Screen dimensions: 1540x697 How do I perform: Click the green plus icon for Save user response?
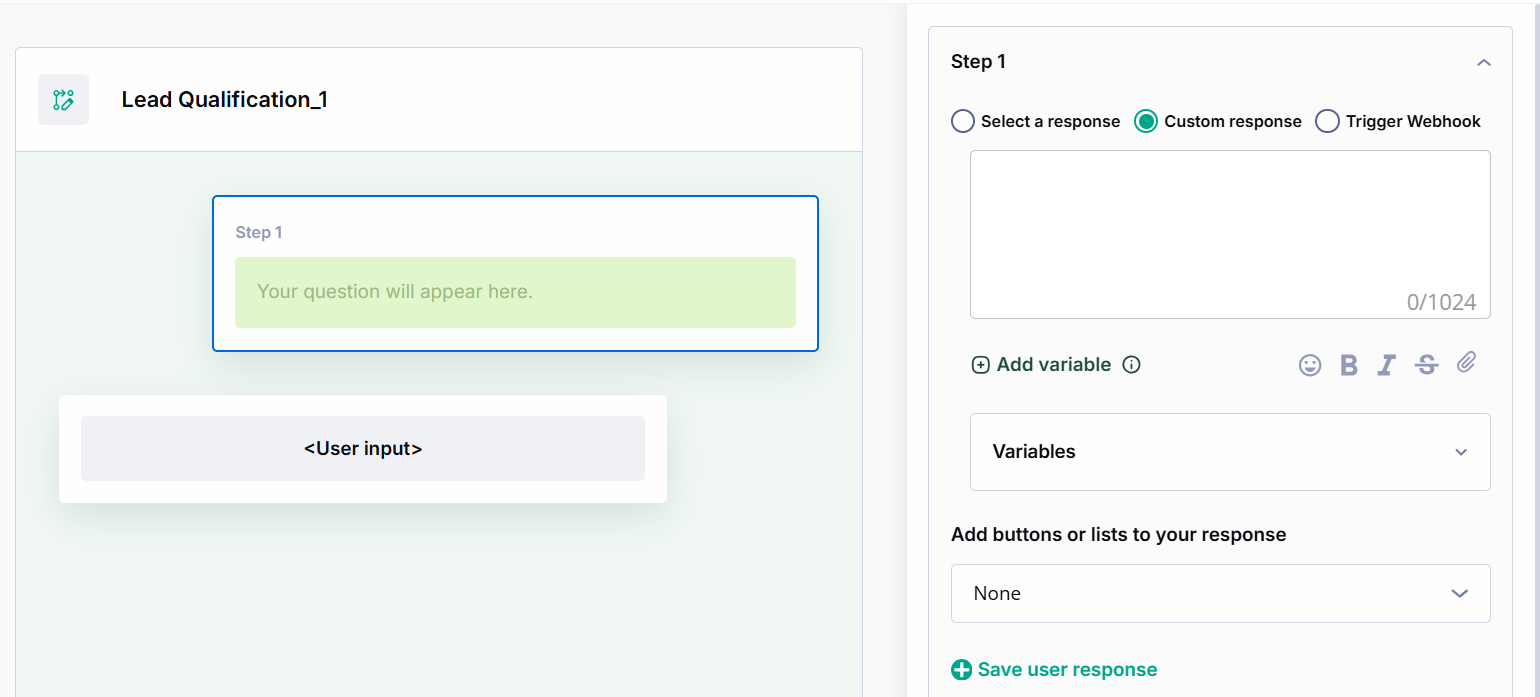pos(961,670)
